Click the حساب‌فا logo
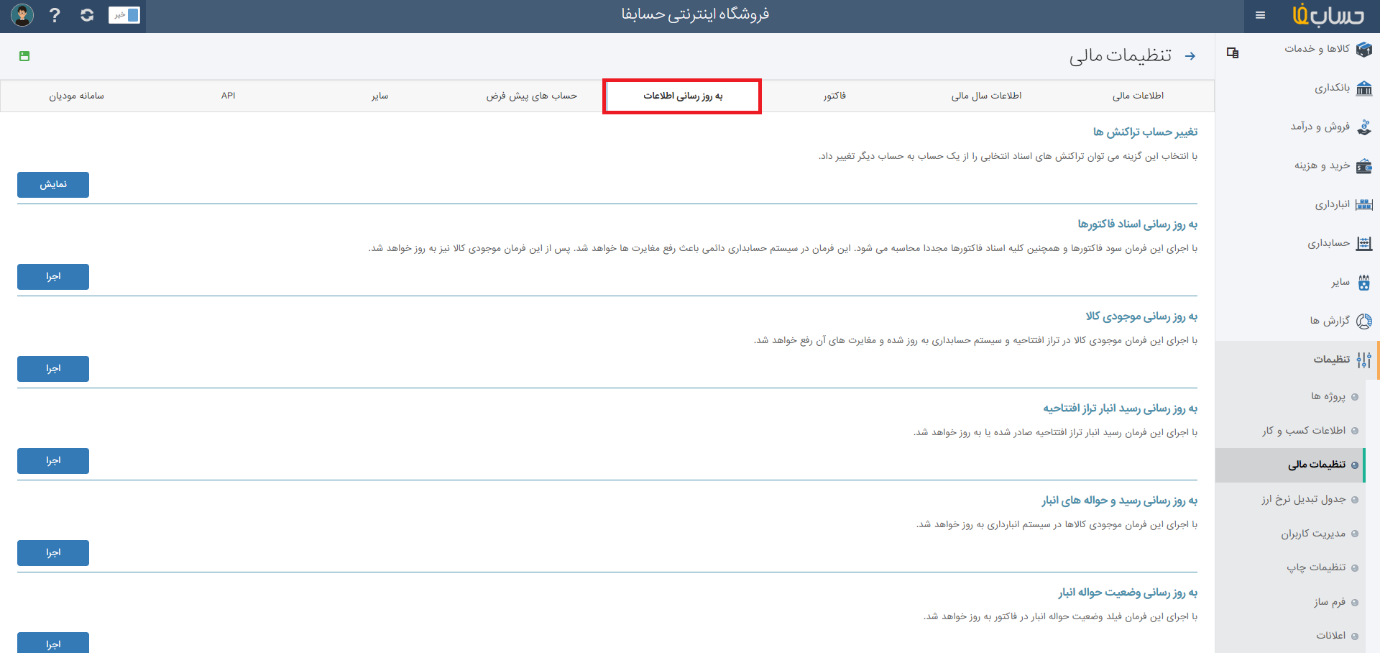The image size is (1380, 653). coord(1328,16)
